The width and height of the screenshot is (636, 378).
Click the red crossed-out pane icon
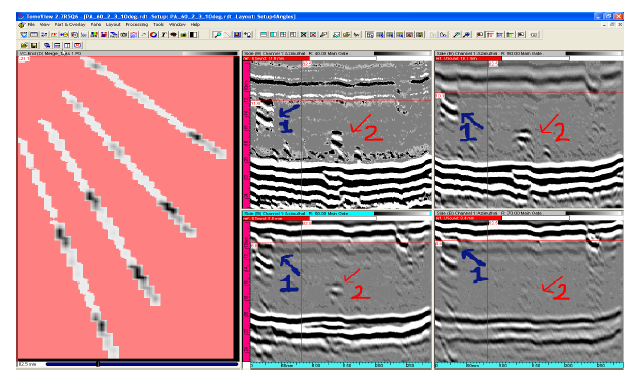(313, 35)
